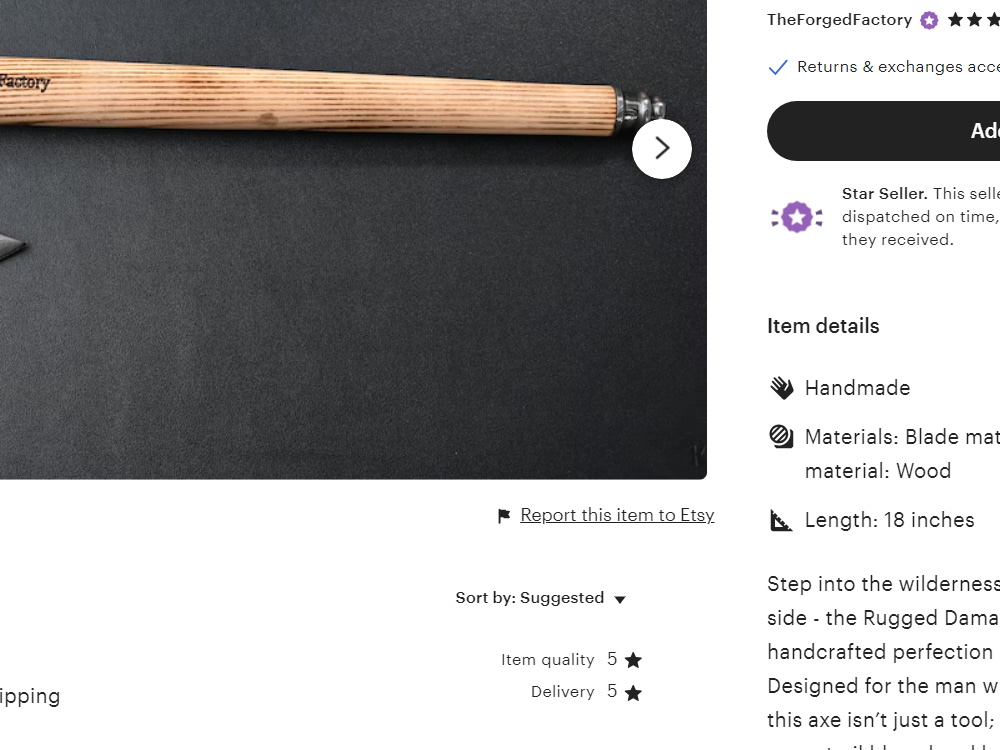Image resolution: width=1000 pixels, height=750 pixels.
Task: Open the Report this item to Etsy link
Action: coord(617,515)
